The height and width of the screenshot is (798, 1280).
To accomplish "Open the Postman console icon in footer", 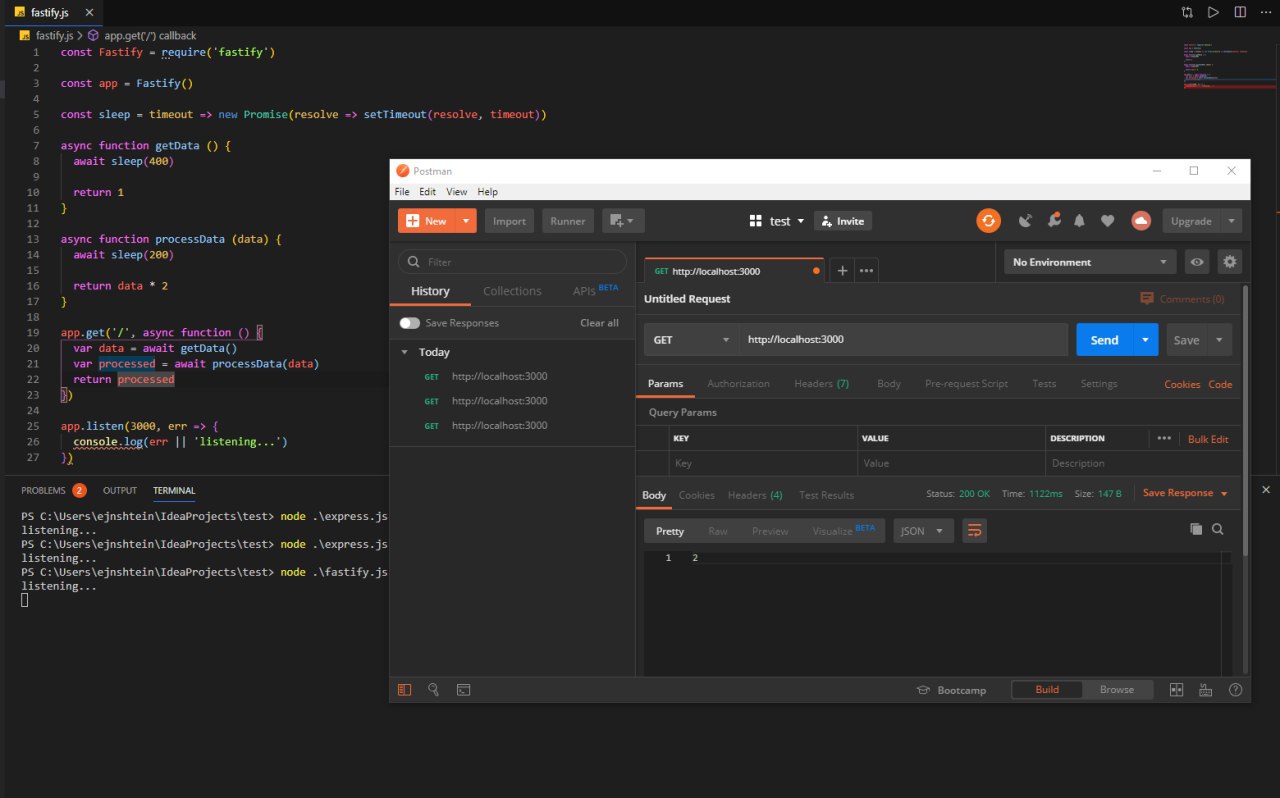I will coord(463,689).
